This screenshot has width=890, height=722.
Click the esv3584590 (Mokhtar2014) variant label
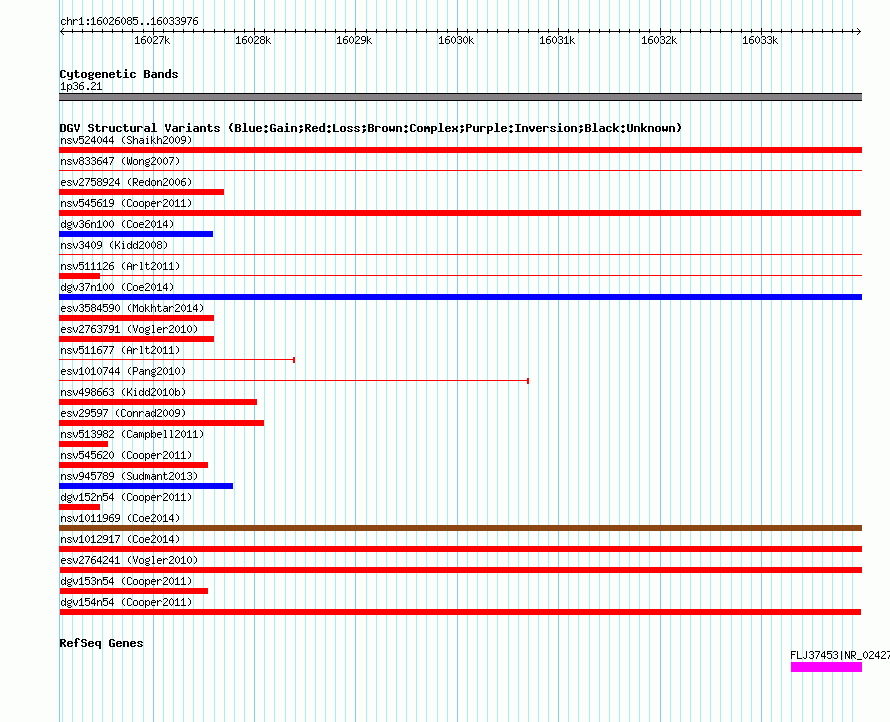click(132, 308)
